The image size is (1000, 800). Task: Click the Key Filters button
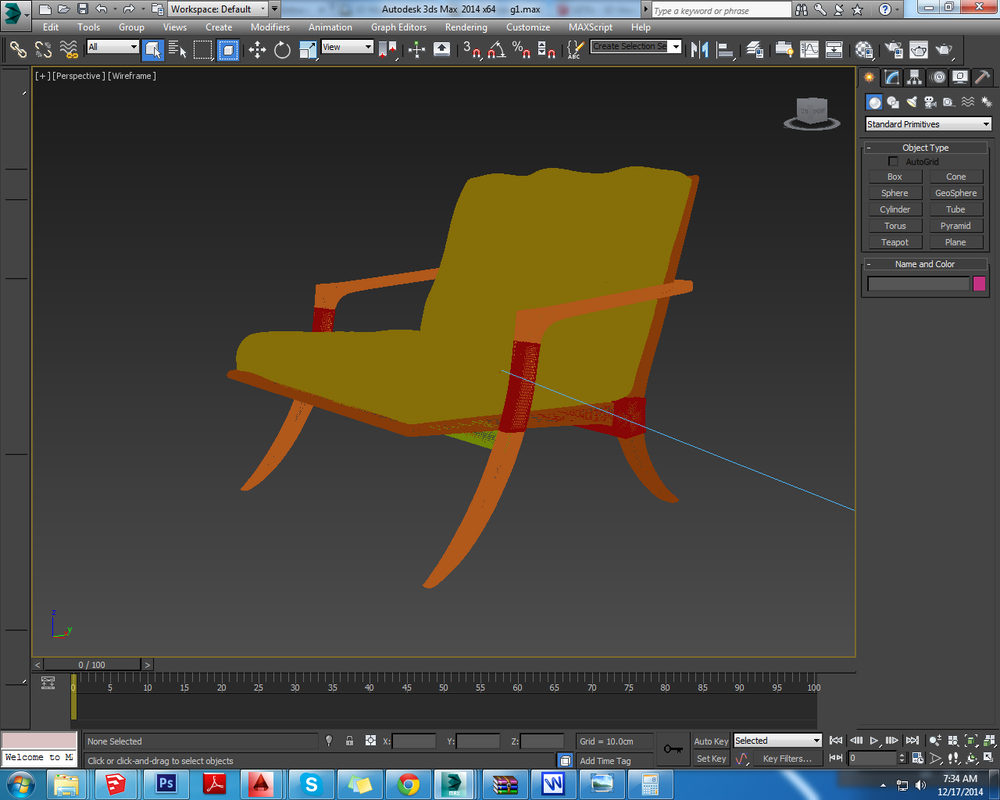(x=786, y=758)
